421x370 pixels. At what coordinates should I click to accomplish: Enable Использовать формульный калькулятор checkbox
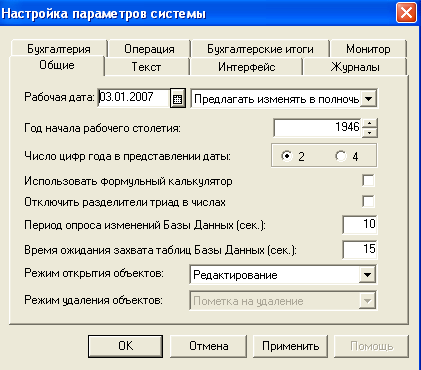coord(368,181)
